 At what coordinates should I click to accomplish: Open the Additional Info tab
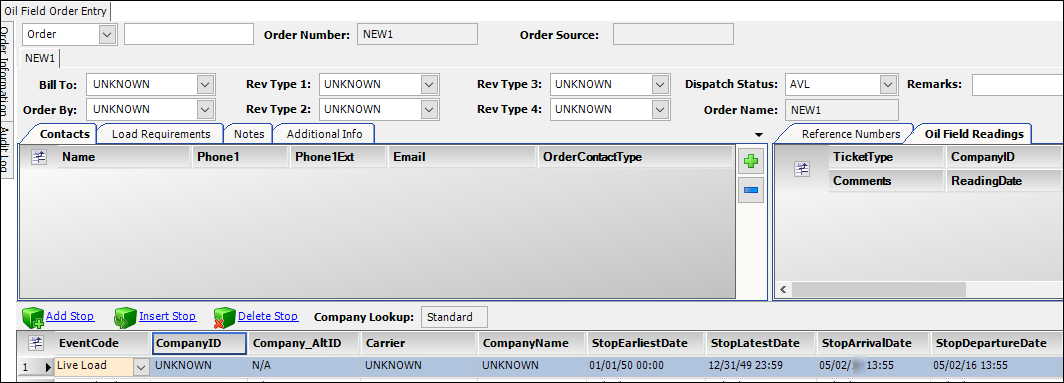324,134
